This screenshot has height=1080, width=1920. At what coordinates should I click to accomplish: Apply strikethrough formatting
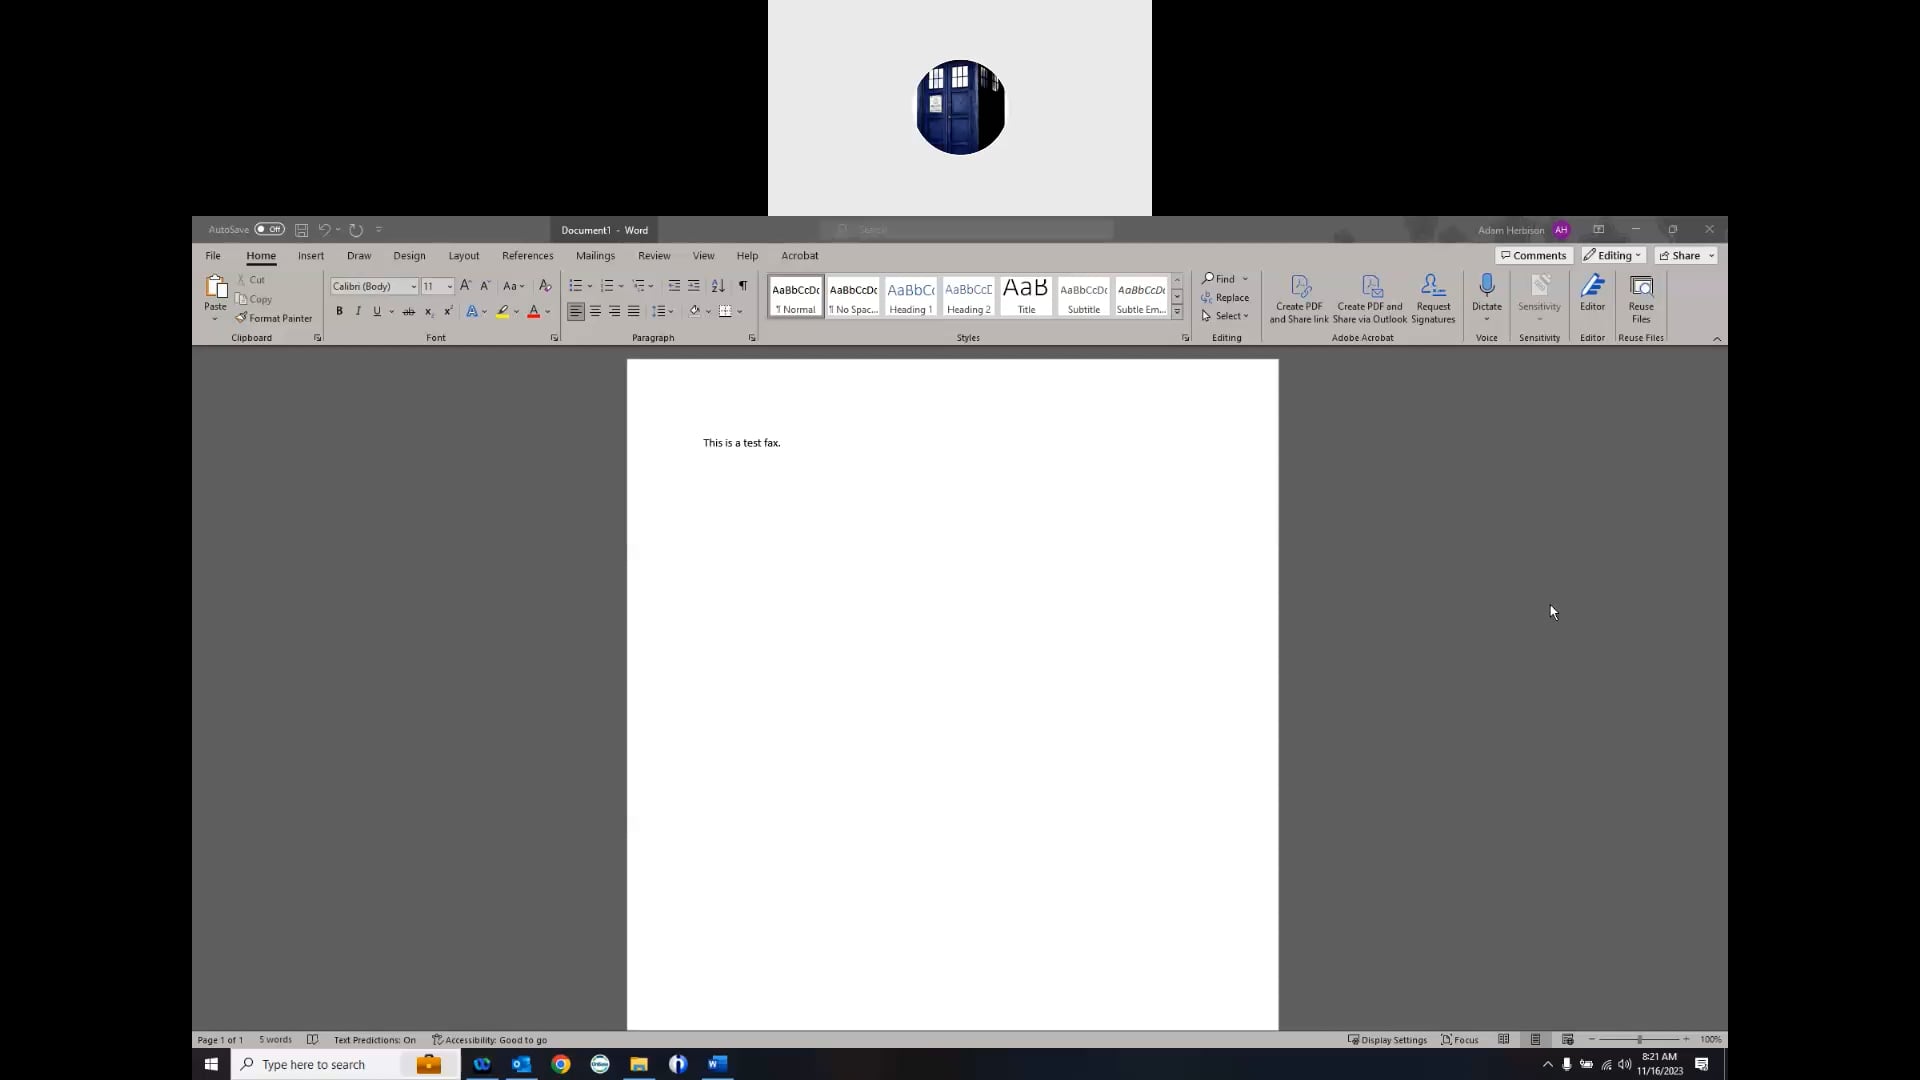(x=408, y=312)
